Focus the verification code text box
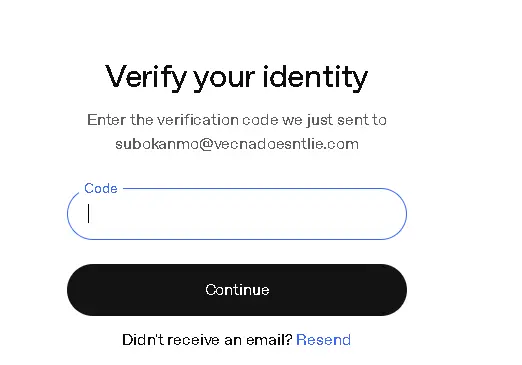The width and height of the screenshot is (522, 365). point(237,214)
